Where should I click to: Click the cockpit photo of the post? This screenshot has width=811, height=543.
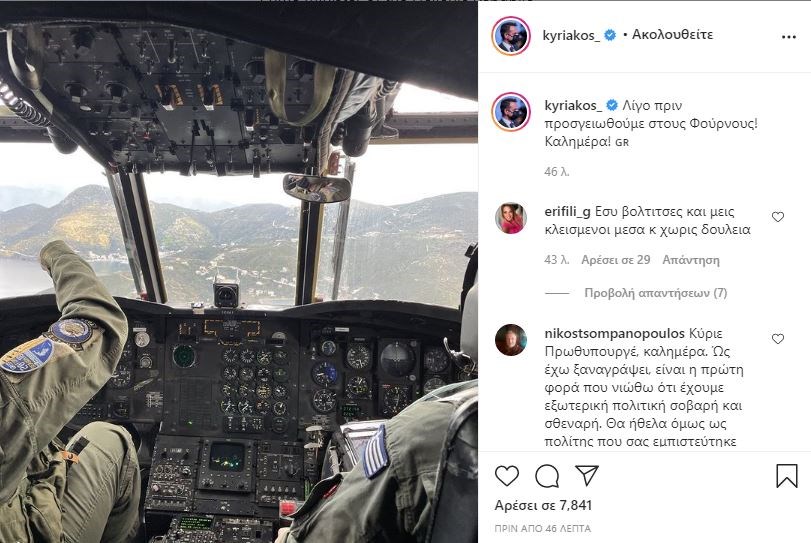[x=239, y=272]
